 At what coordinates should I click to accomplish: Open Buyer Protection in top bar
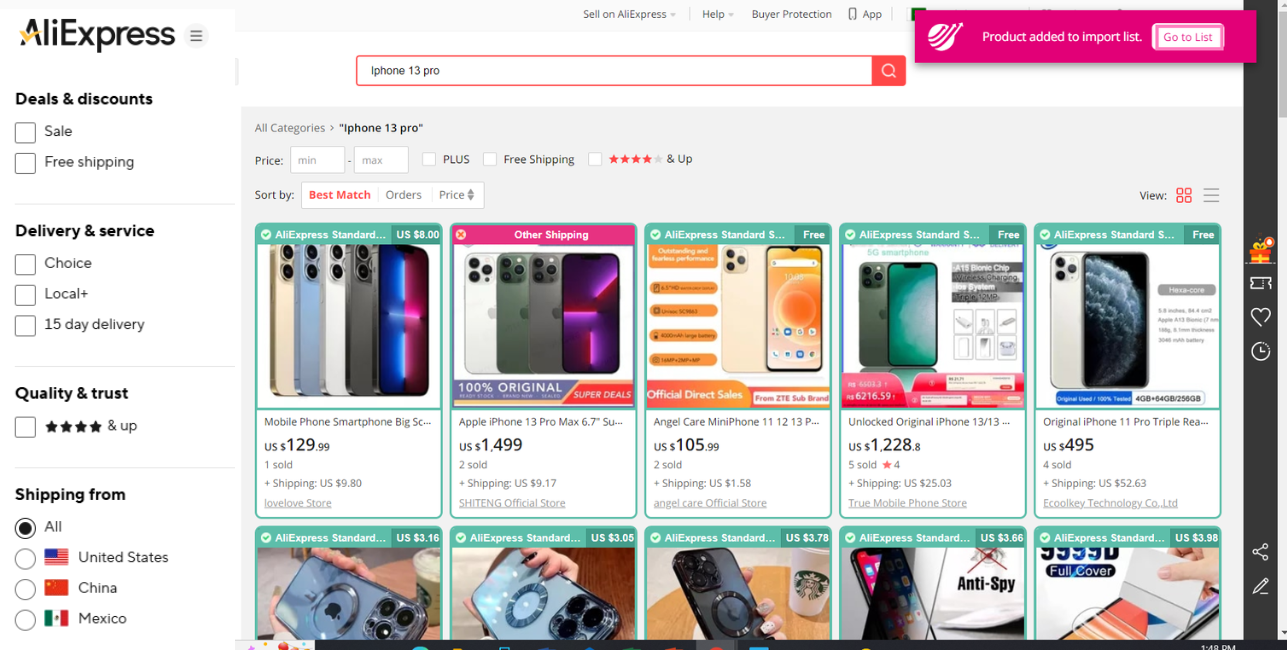pos(791,14)
